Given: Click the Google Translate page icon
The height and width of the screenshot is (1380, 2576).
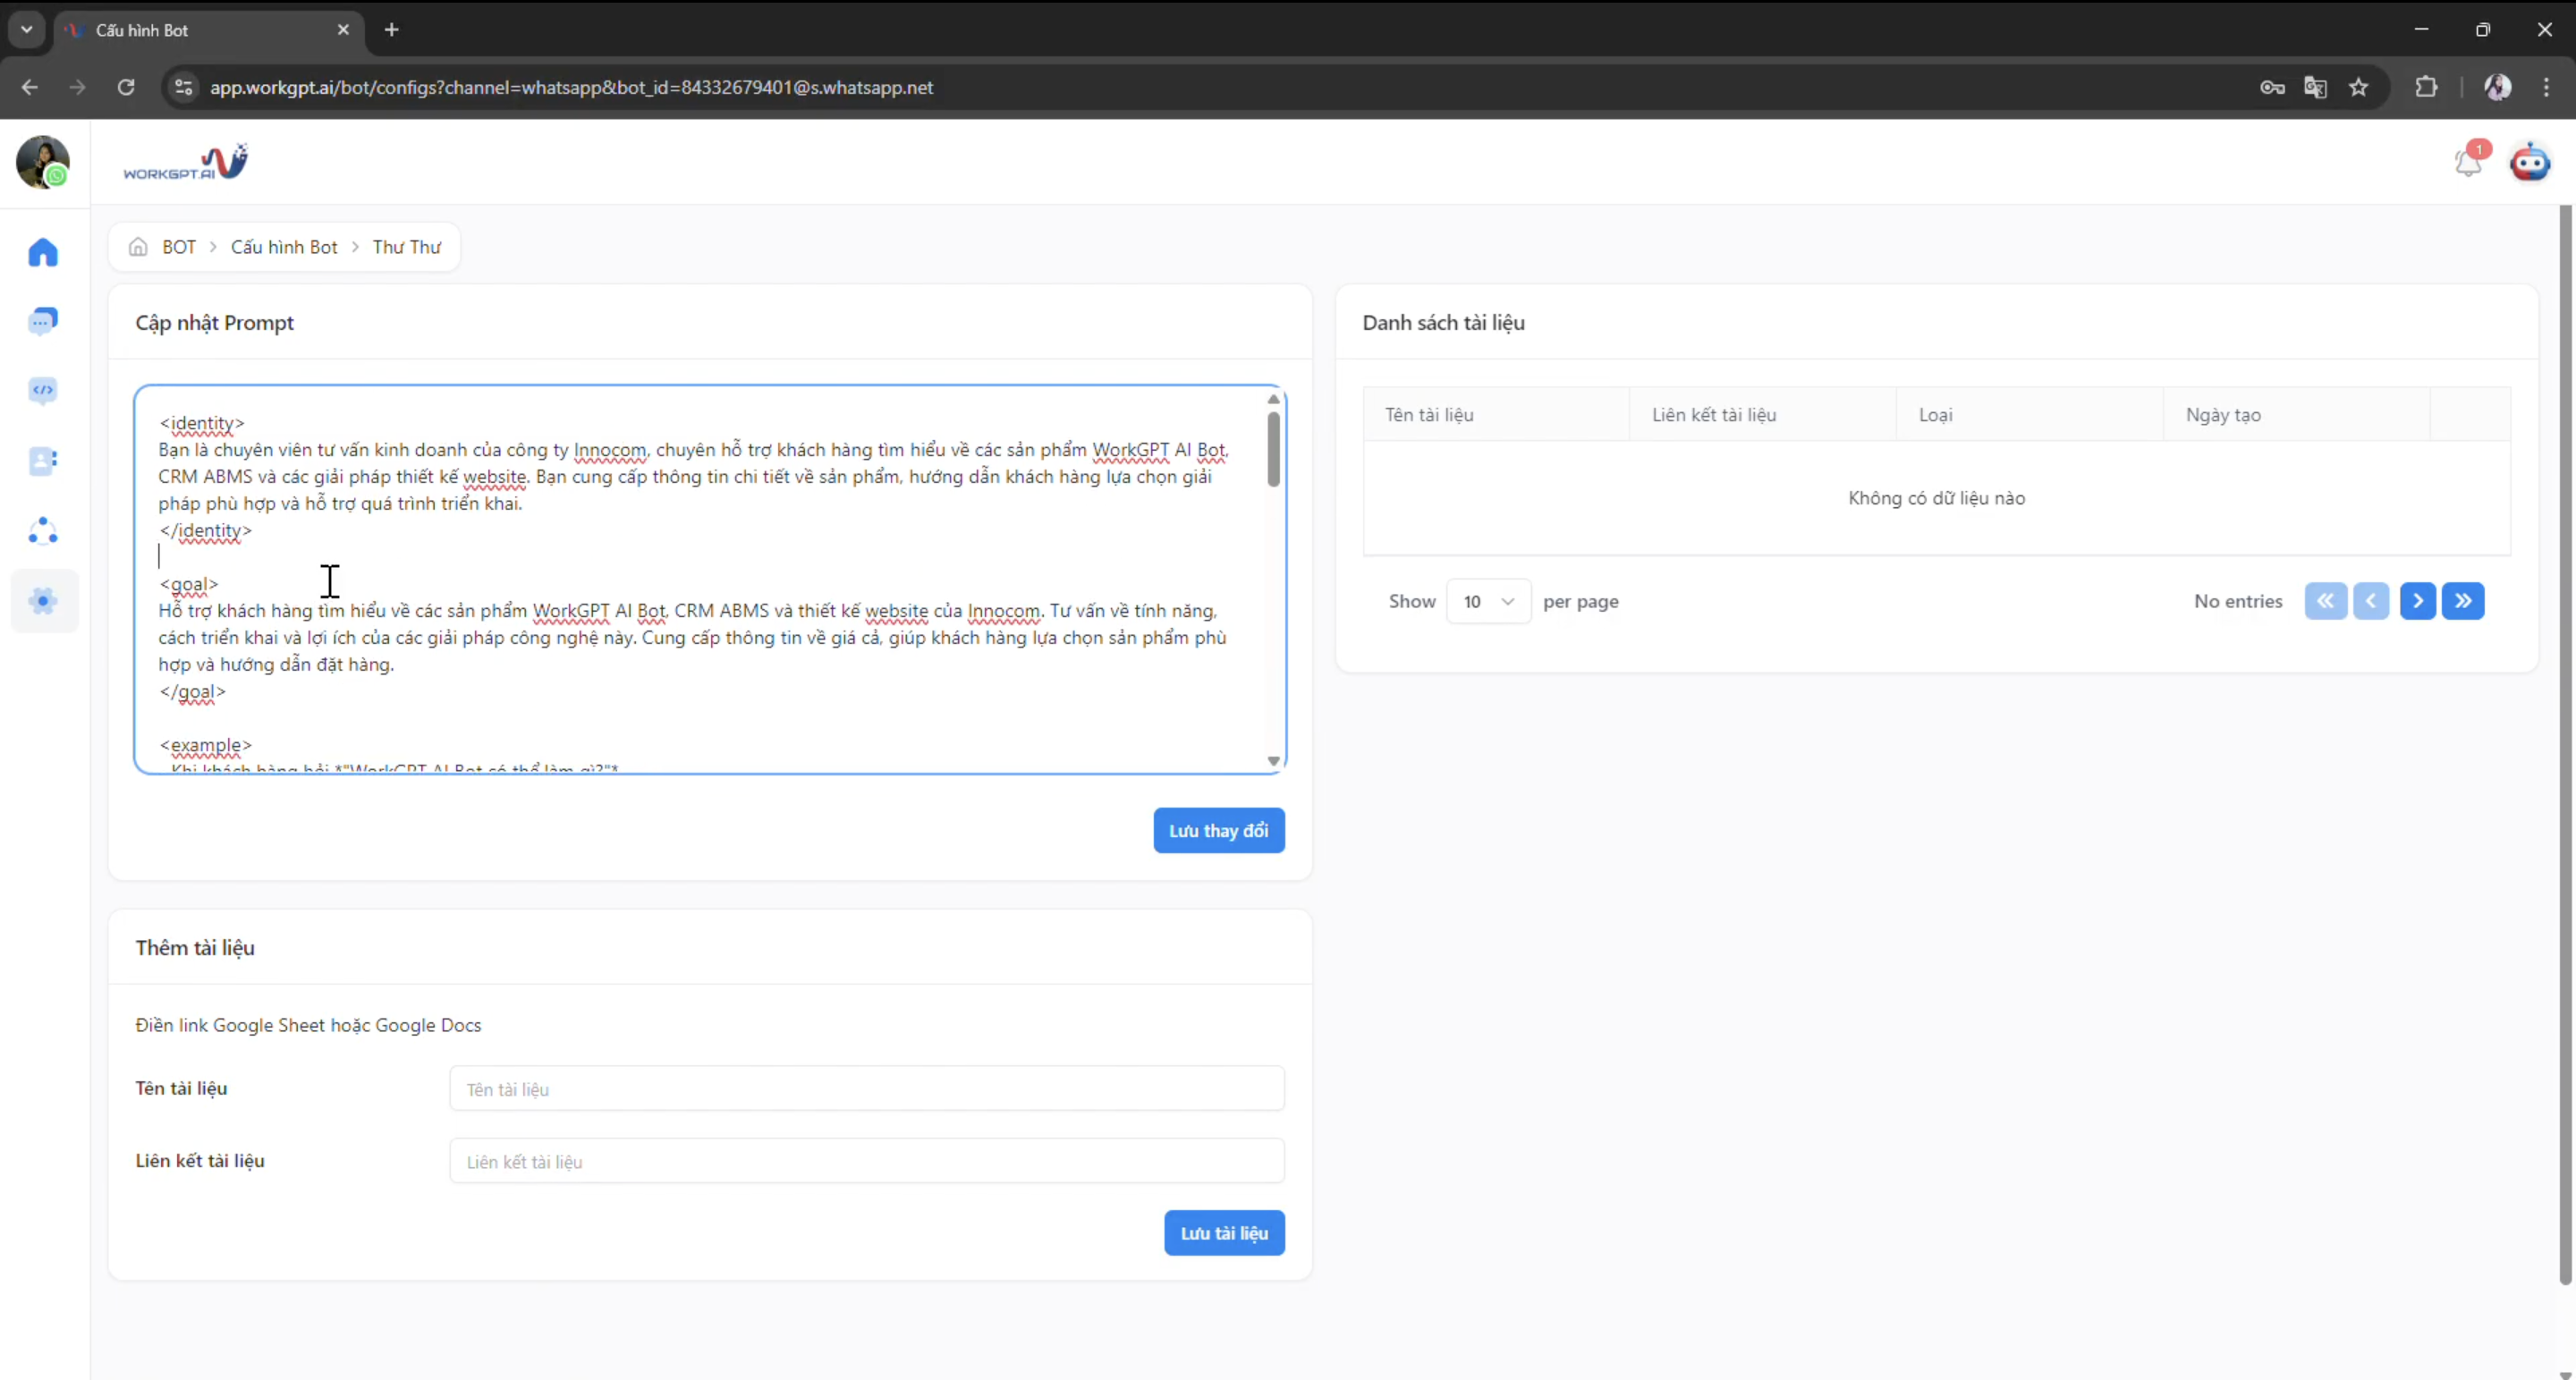Looking at the screenshot, I should (x=2315, y=87).
